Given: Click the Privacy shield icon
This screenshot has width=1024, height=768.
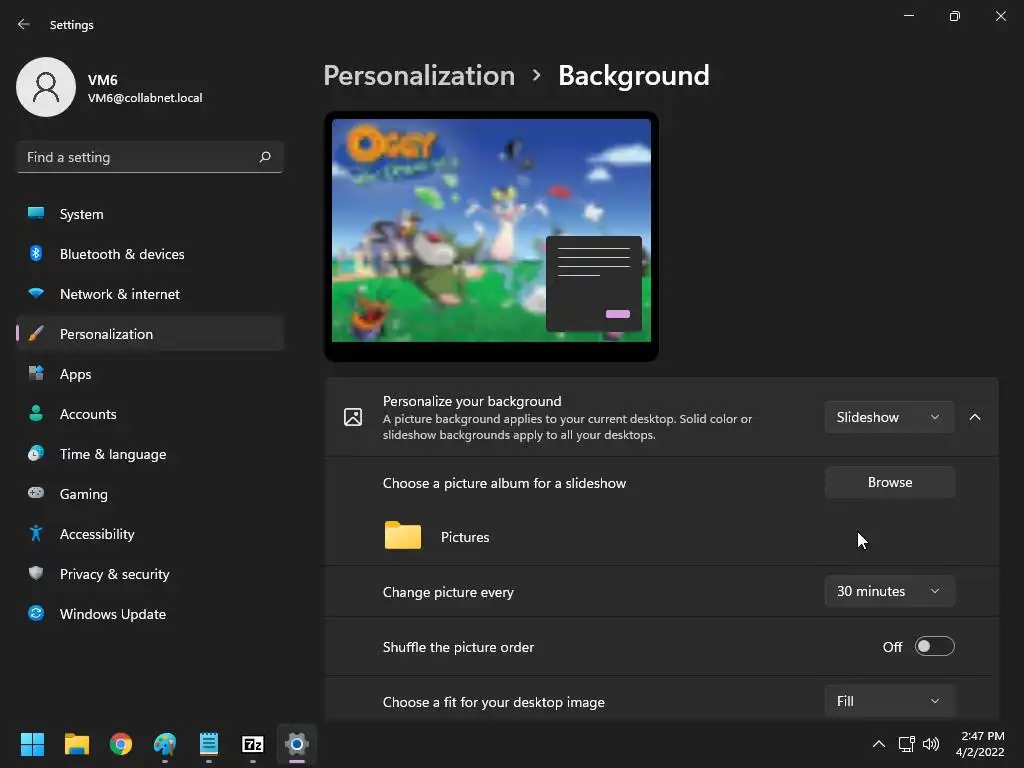Looking at the screenshot, I should pyautogui.click(x=36, y=573).
